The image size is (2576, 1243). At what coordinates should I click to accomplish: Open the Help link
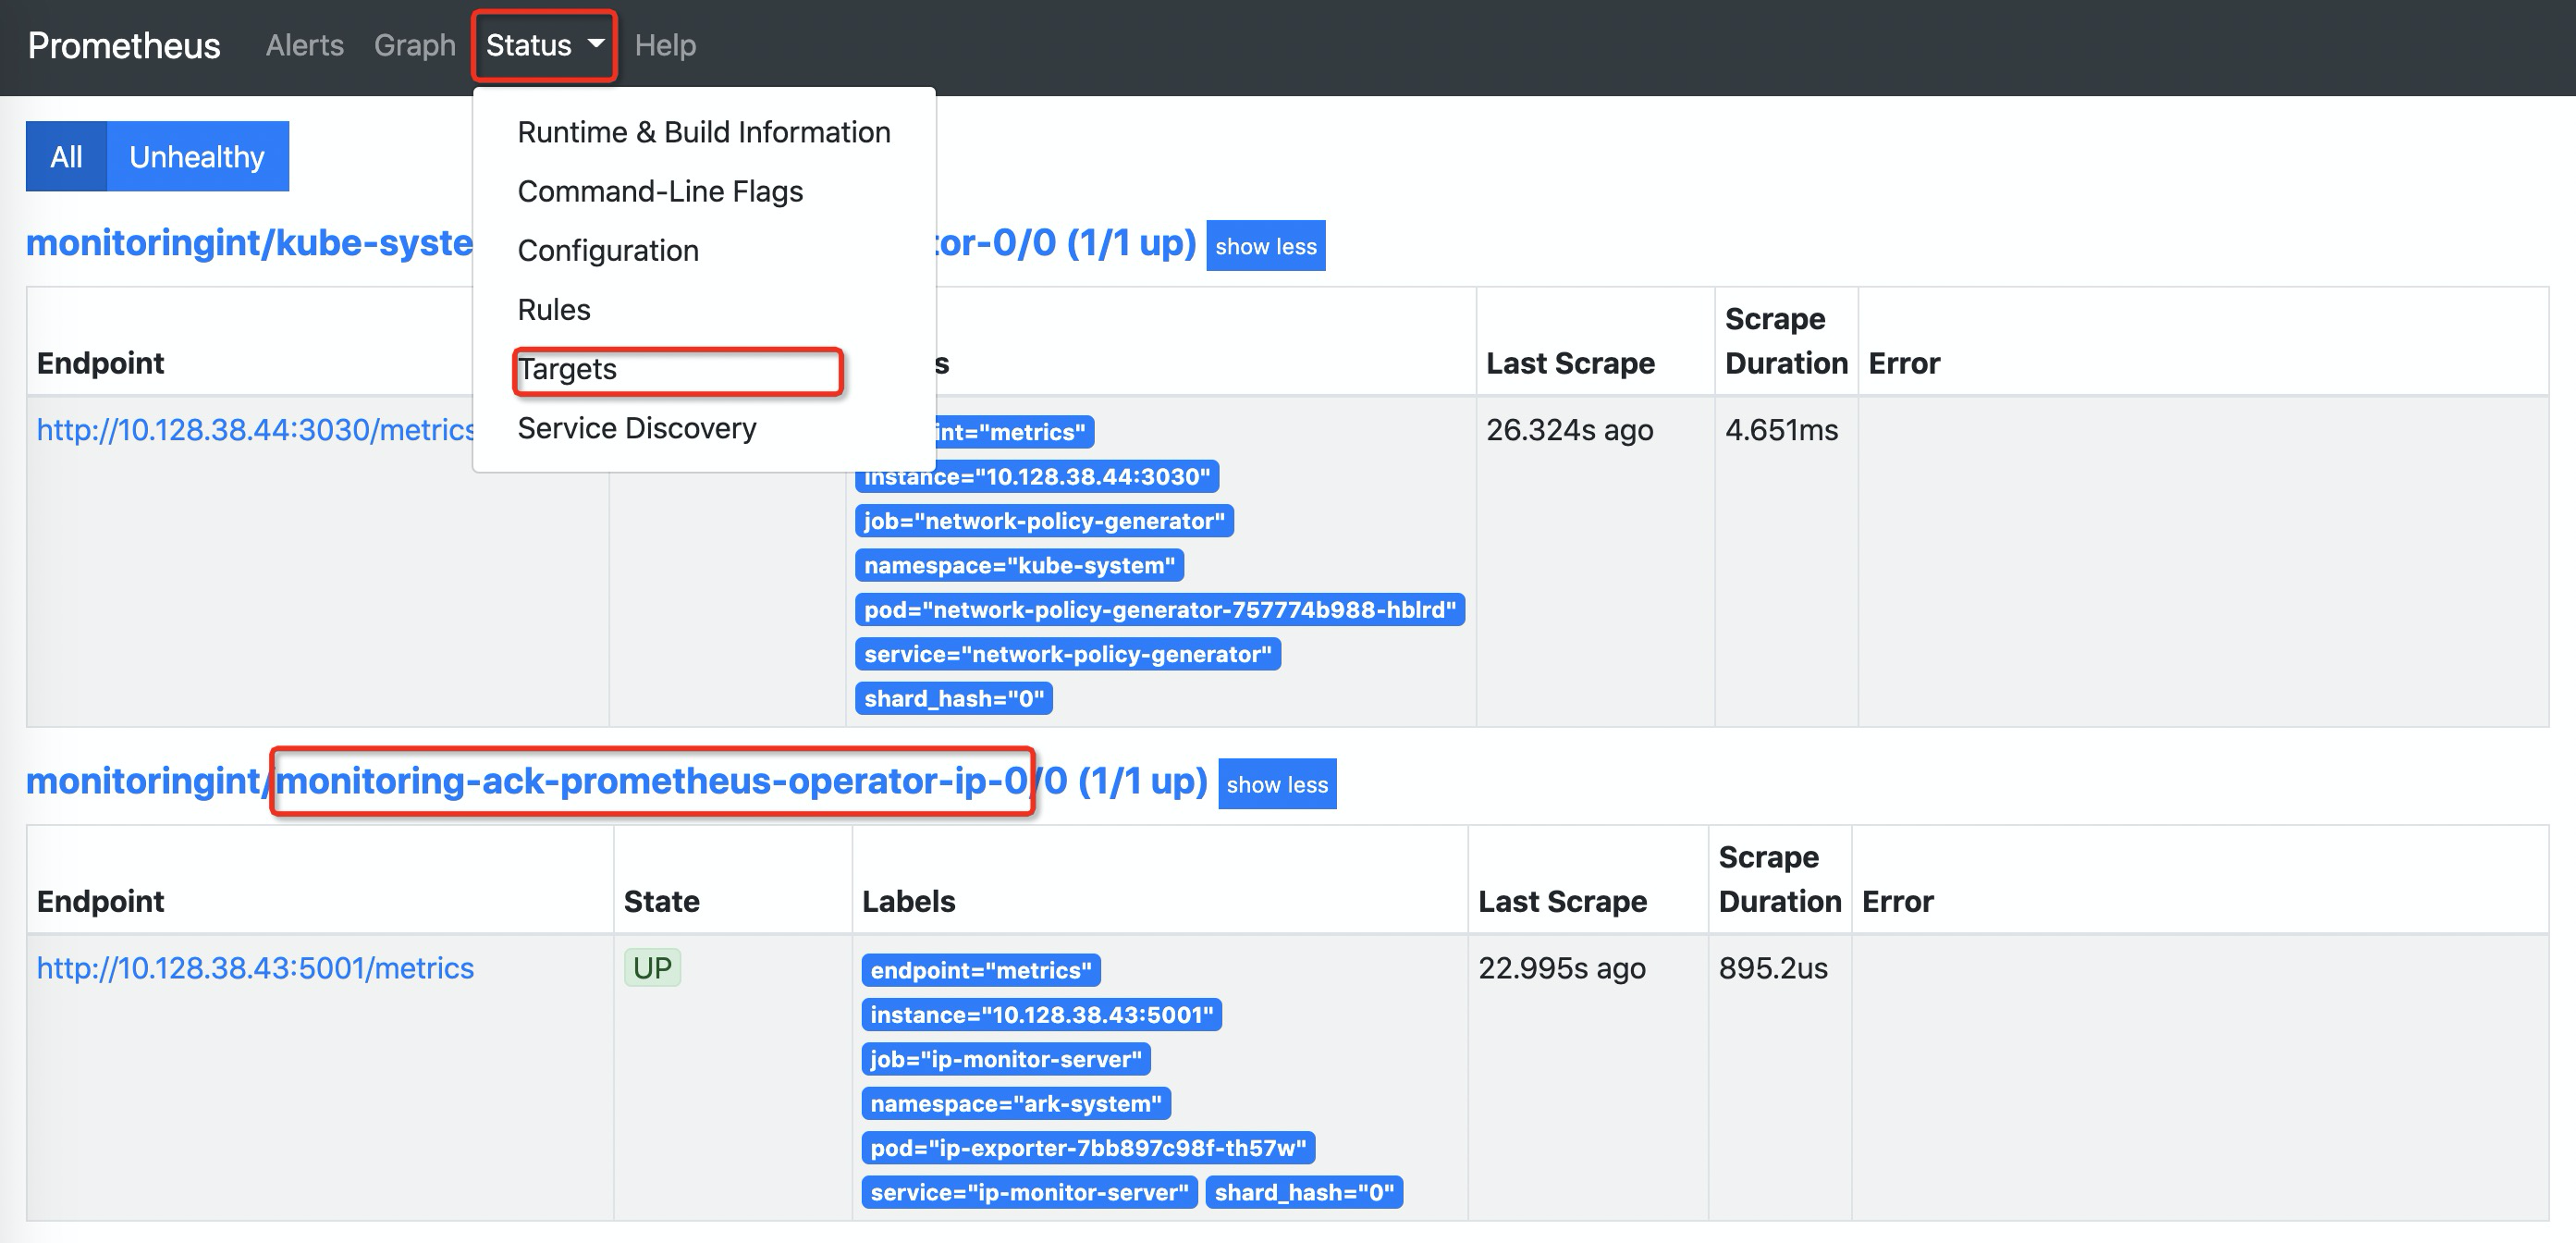(x=665, y=45)
